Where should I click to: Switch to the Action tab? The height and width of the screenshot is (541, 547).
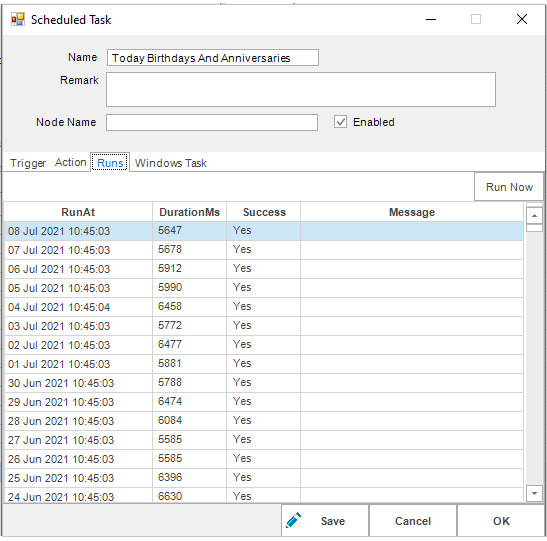coord(70,163)
